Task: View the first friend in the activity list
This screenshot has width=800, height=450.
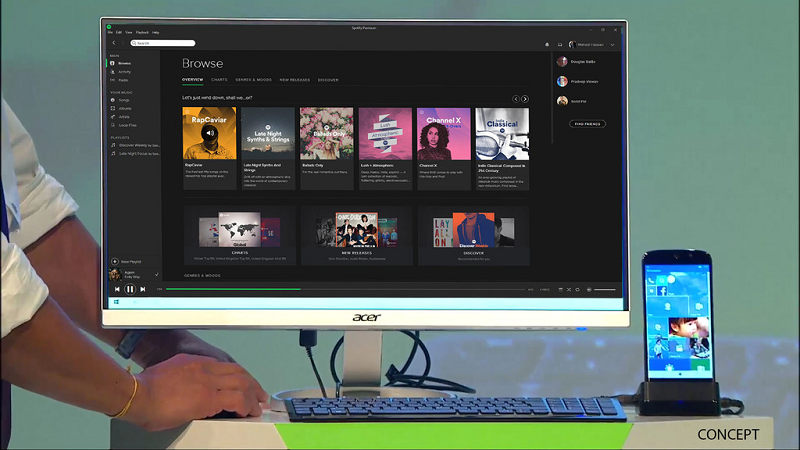Action: pyautogui.click(x=577, y=62)
